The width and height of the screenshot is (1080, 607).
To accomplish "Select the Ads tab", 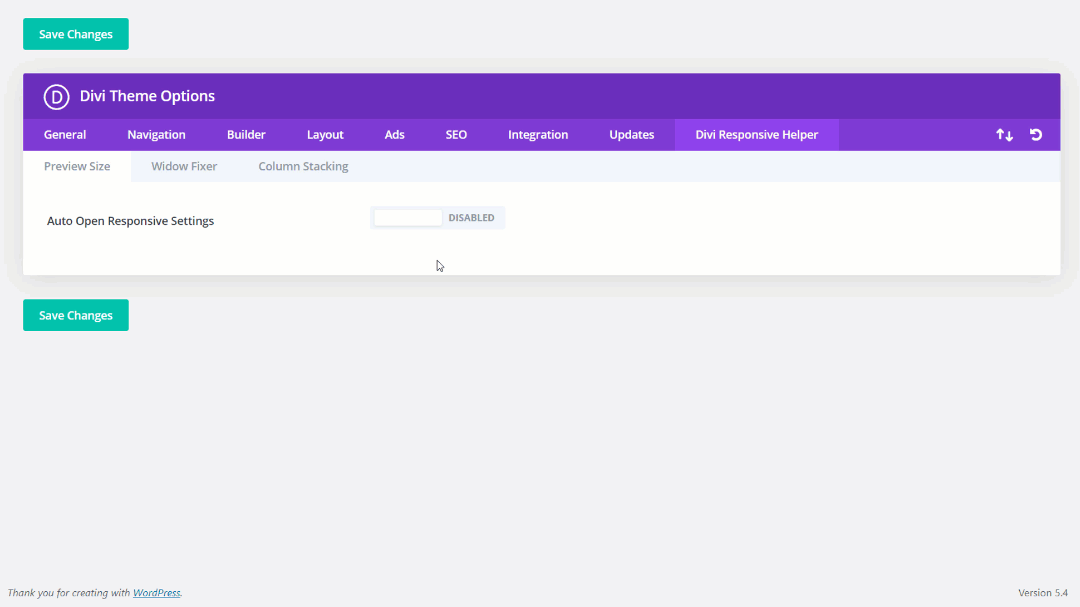I will [394, 134].
